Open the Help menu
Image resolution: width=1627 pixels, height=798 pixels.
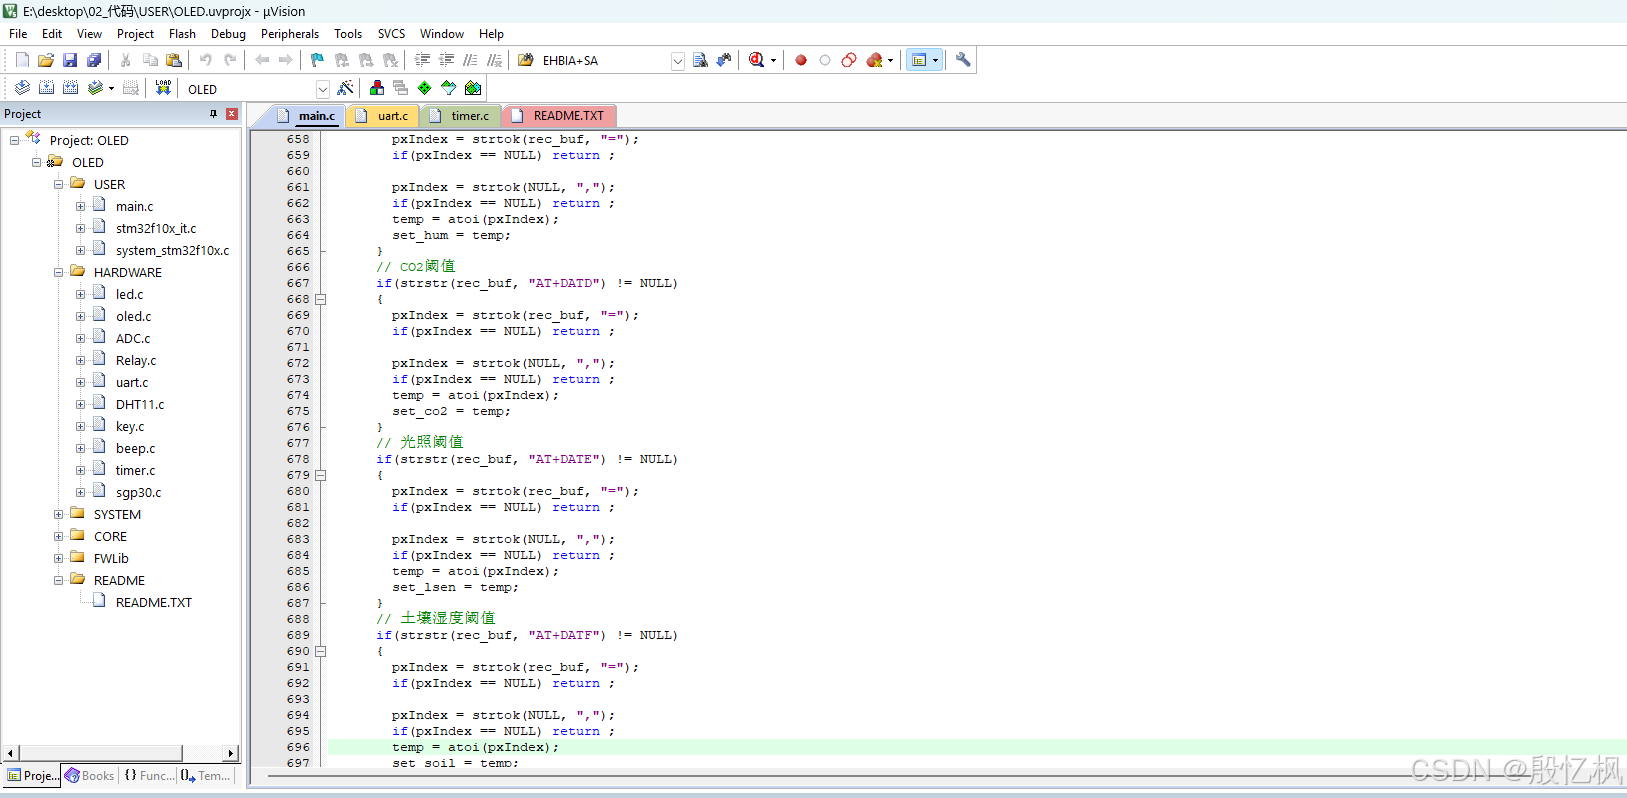click(x=491, y=34)
